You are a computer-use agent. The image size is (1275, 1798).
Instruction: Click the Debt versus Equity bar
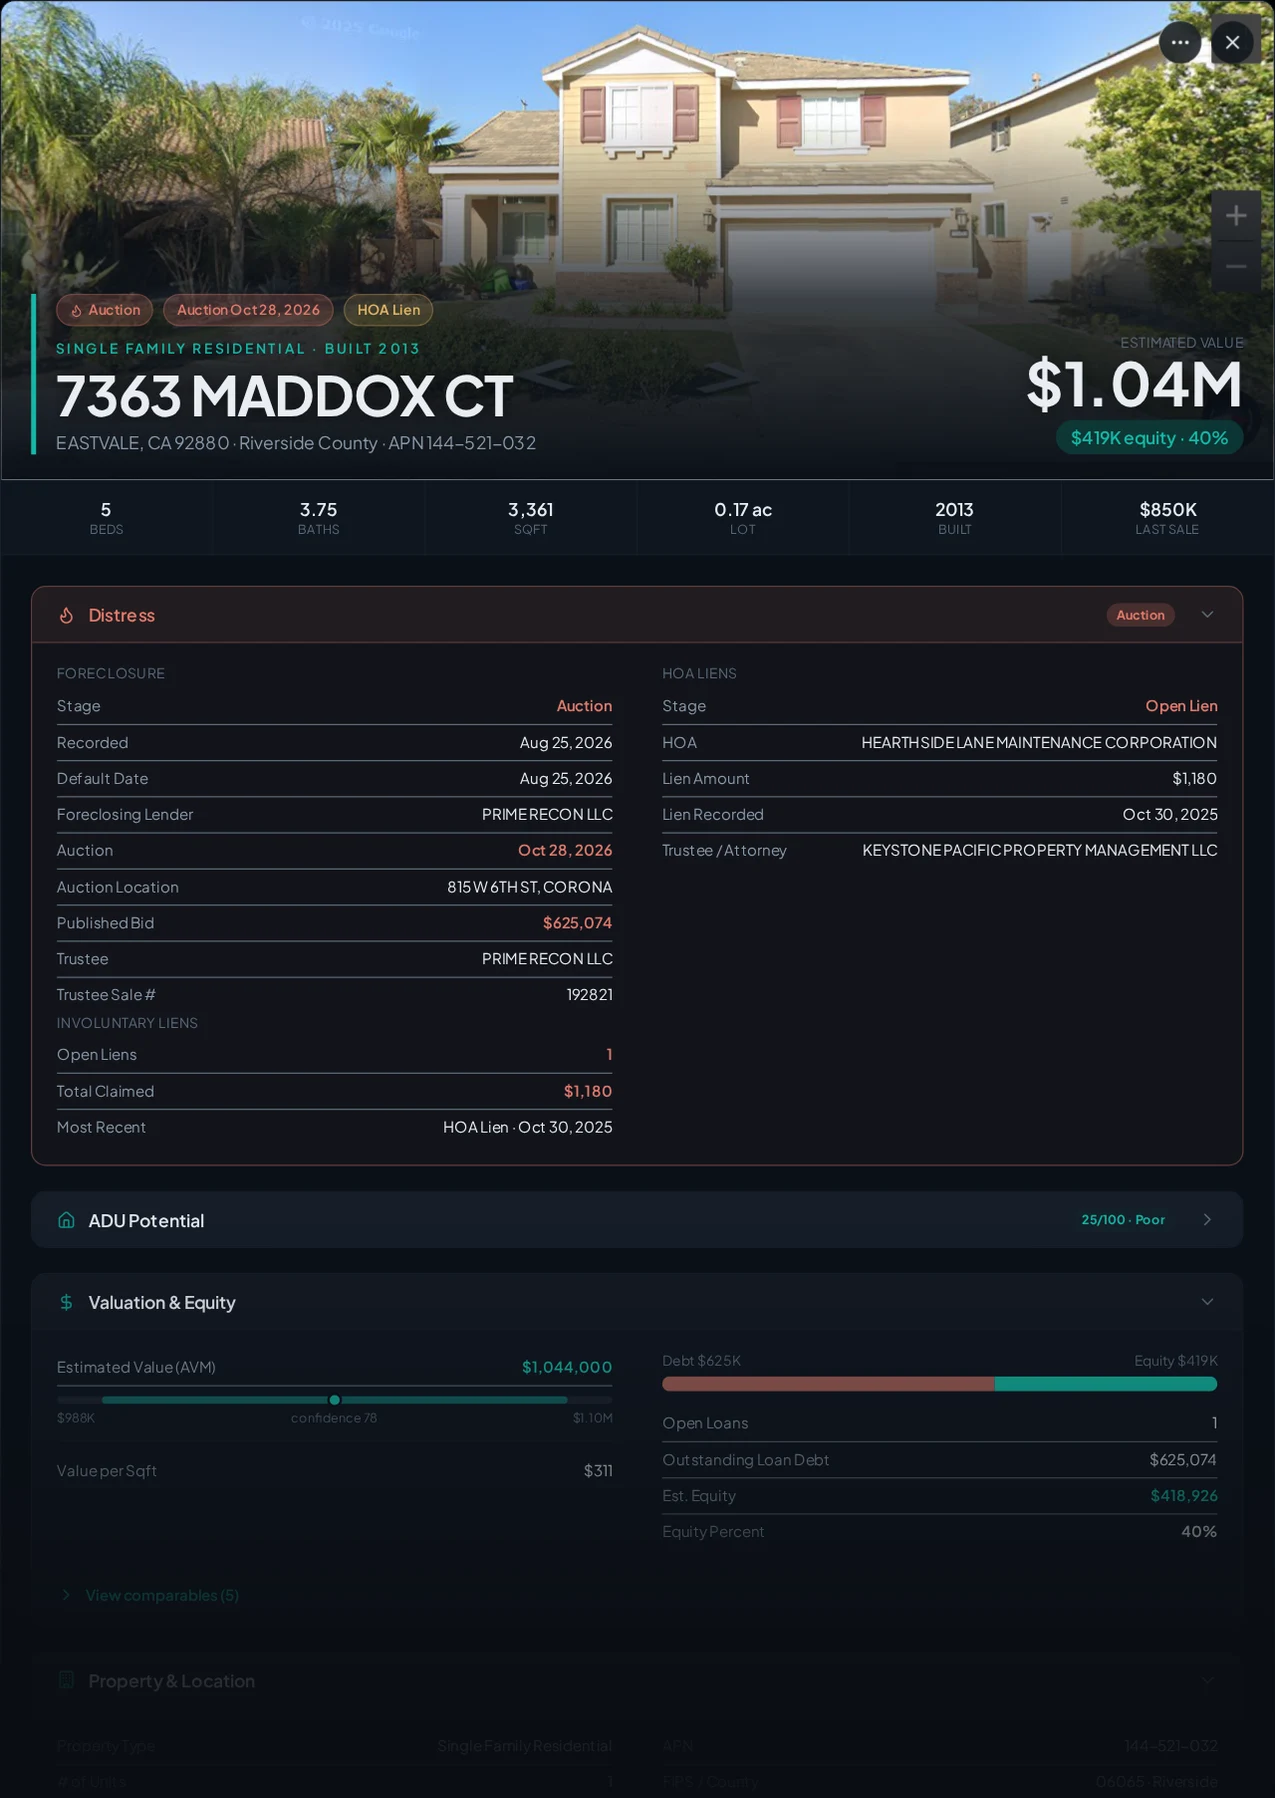coord(939,1384)
